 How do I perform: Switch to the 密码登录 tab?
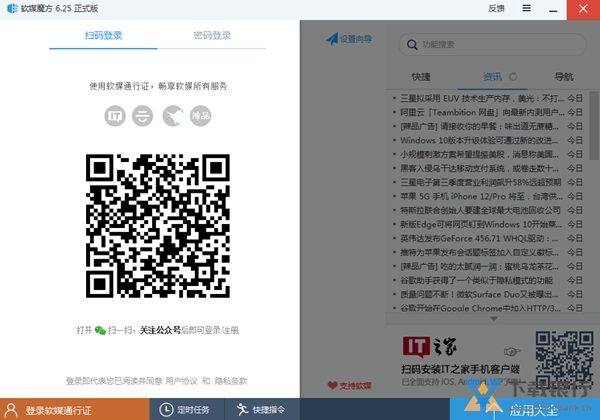[211, 36]
